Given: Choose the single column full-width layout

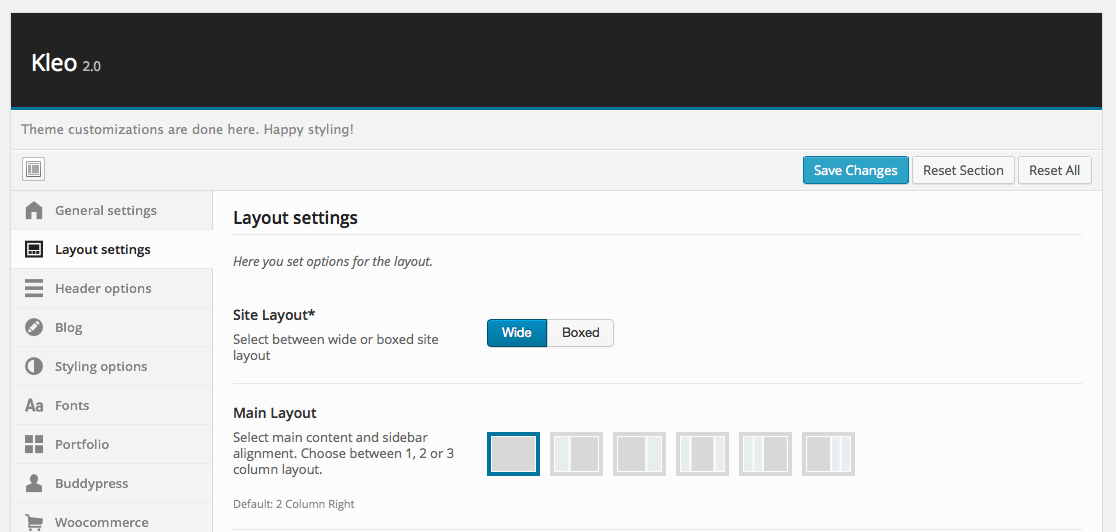Looking at the screenshot, I should click(513, 454).
